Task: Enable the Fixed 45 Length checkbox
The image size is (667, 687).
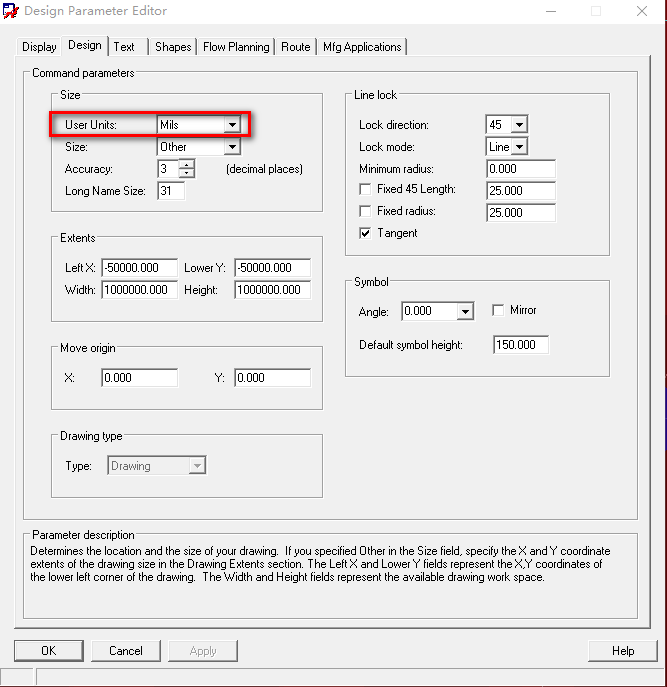Action: tap(365, 189)
